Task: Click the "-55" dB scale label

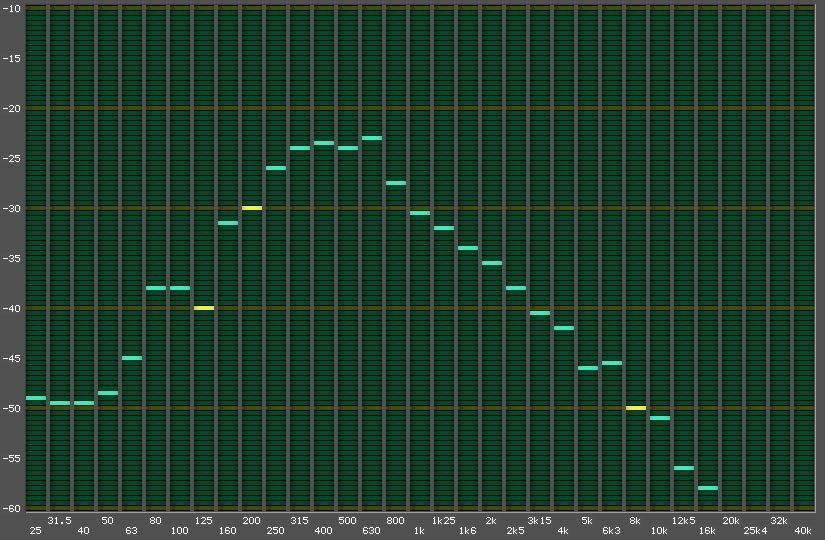Action: [12, 458]
